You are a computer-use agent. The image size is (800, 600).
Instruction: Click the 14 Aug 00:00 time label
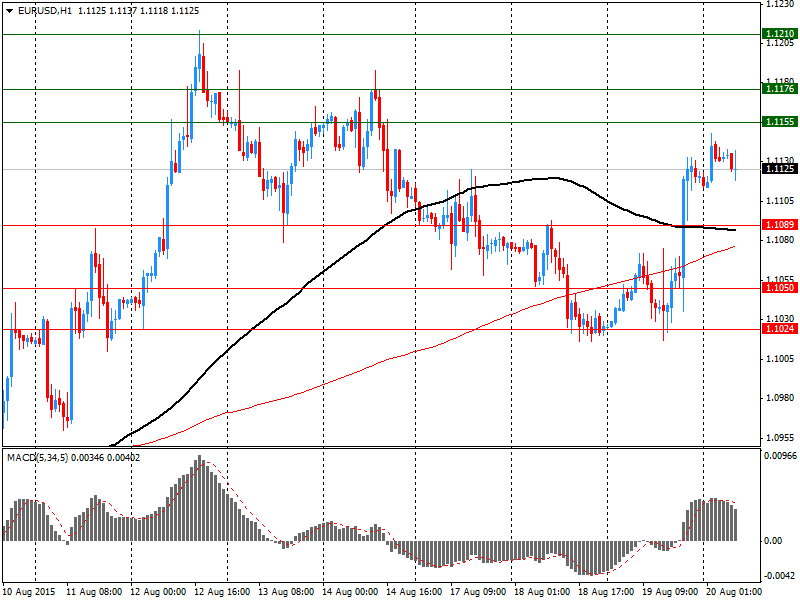350,592
